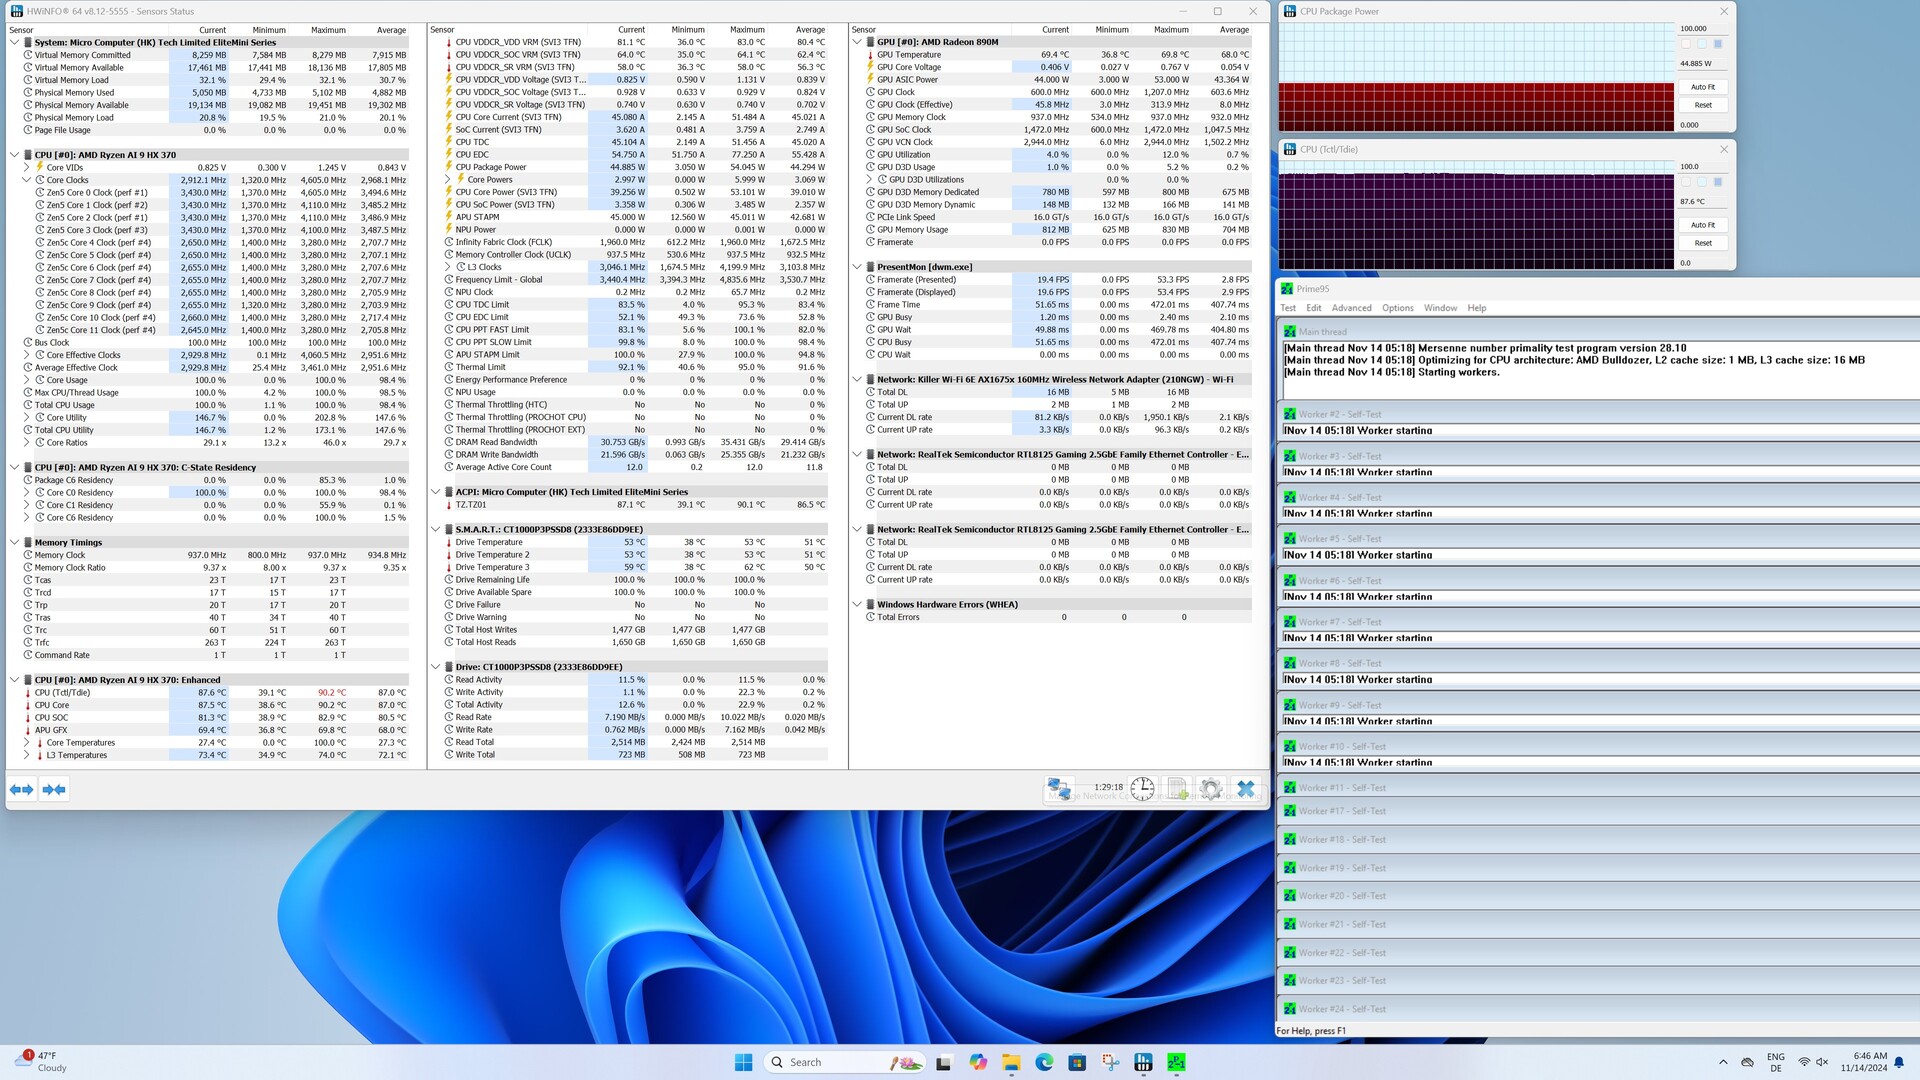Click the clock reset timer icon
Image resolution: width=1920 pixels, height=1080 pixels.
tap(1142, 789)
